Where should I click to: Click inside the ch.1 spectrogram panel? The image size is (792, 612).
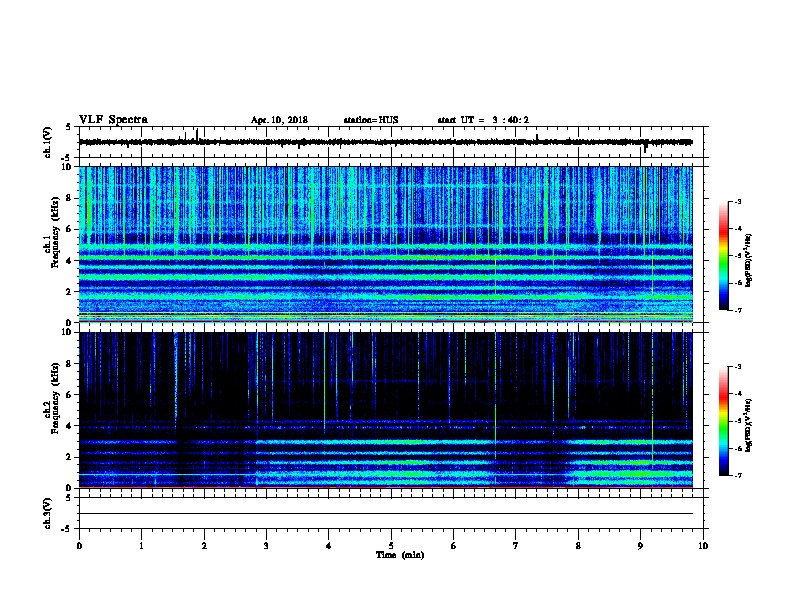coord(386,244)
